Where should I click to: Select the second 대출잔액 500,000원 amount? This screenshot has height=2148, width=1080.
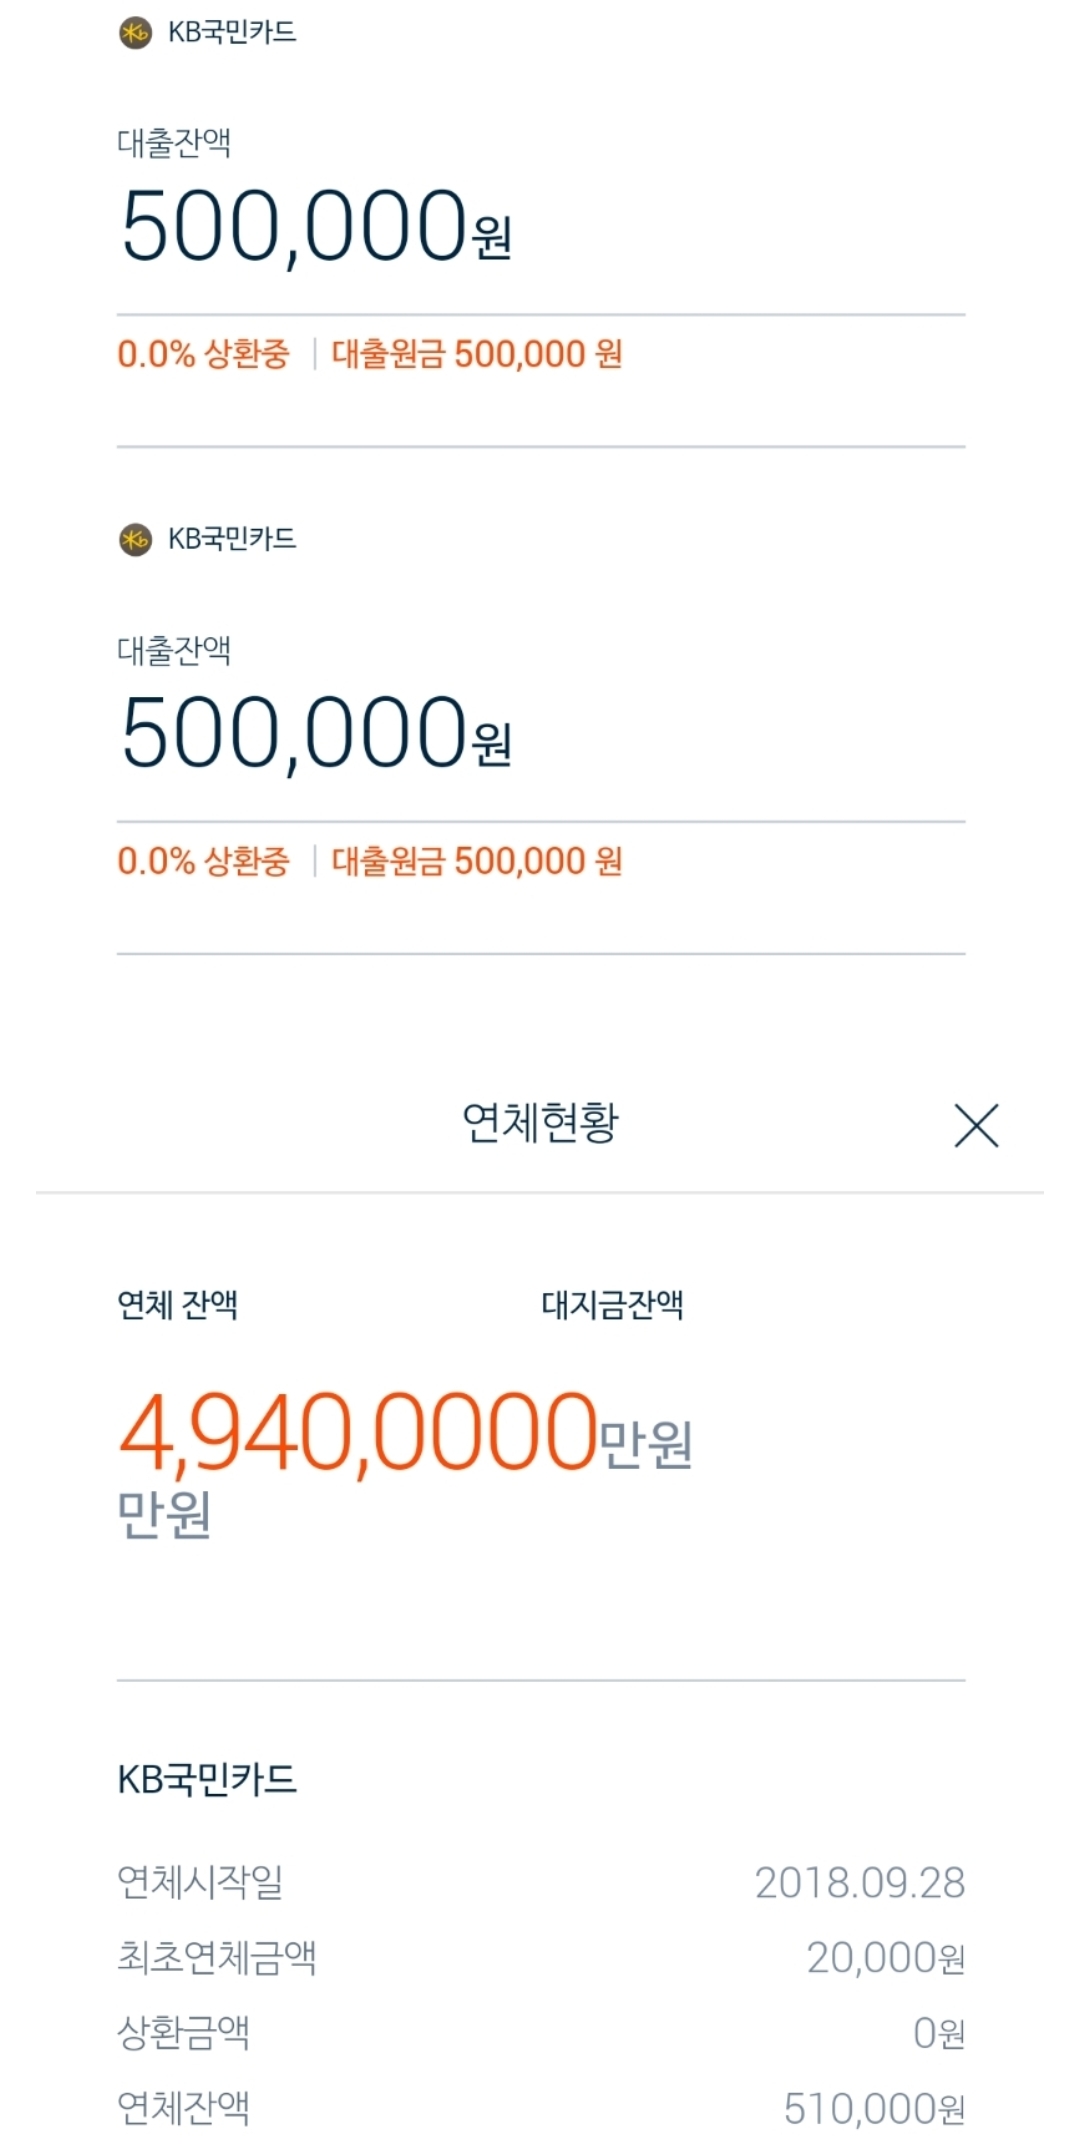[316, 734]
